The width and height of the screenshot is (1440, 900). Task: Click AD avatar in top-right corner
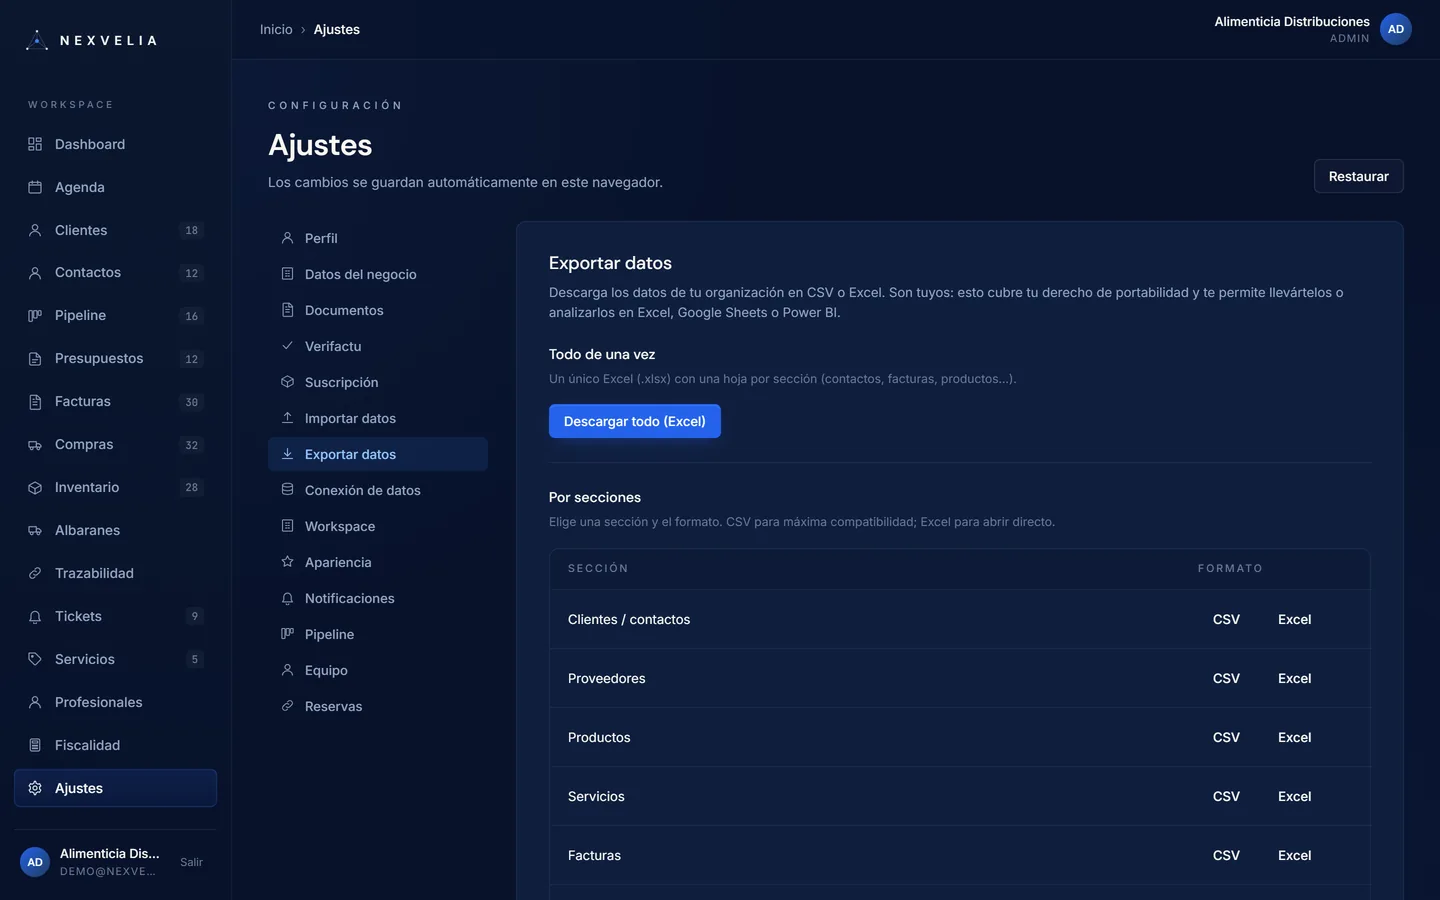[1396, 29]
